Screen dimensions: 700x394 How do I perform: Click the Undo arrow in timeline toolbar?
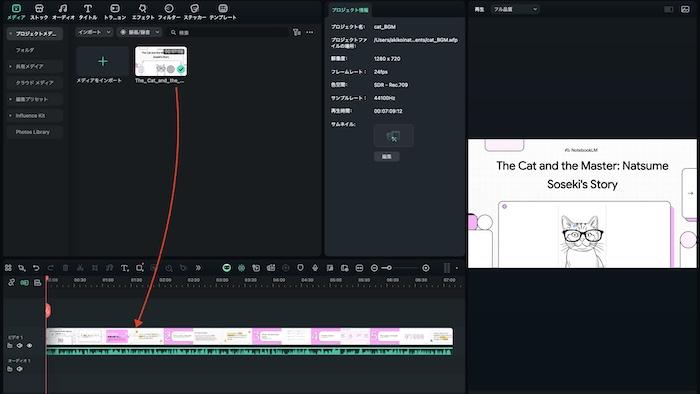[36, 268]
